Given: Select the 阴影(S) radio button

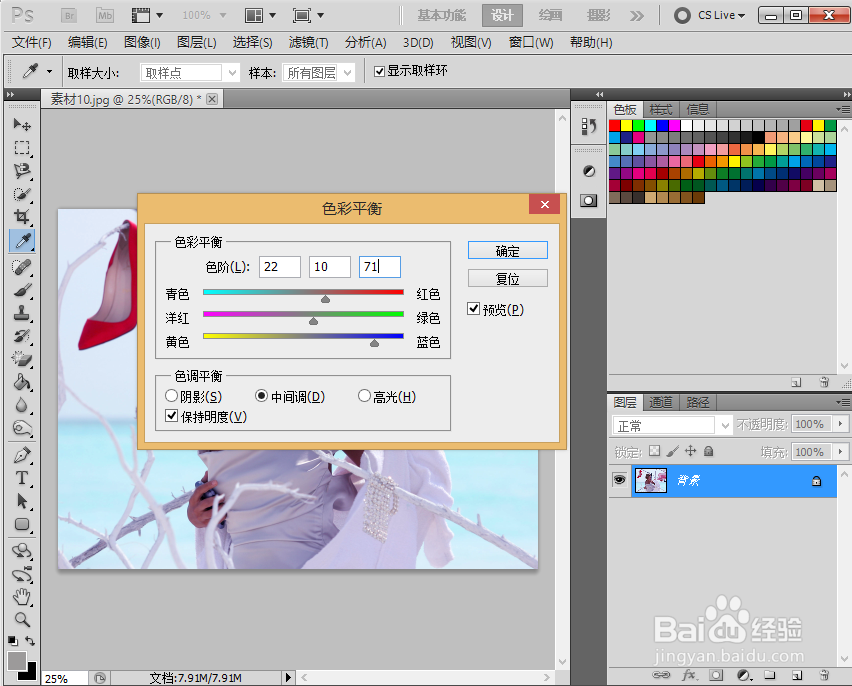Looking at the screenshot, I should pos(171,396).
